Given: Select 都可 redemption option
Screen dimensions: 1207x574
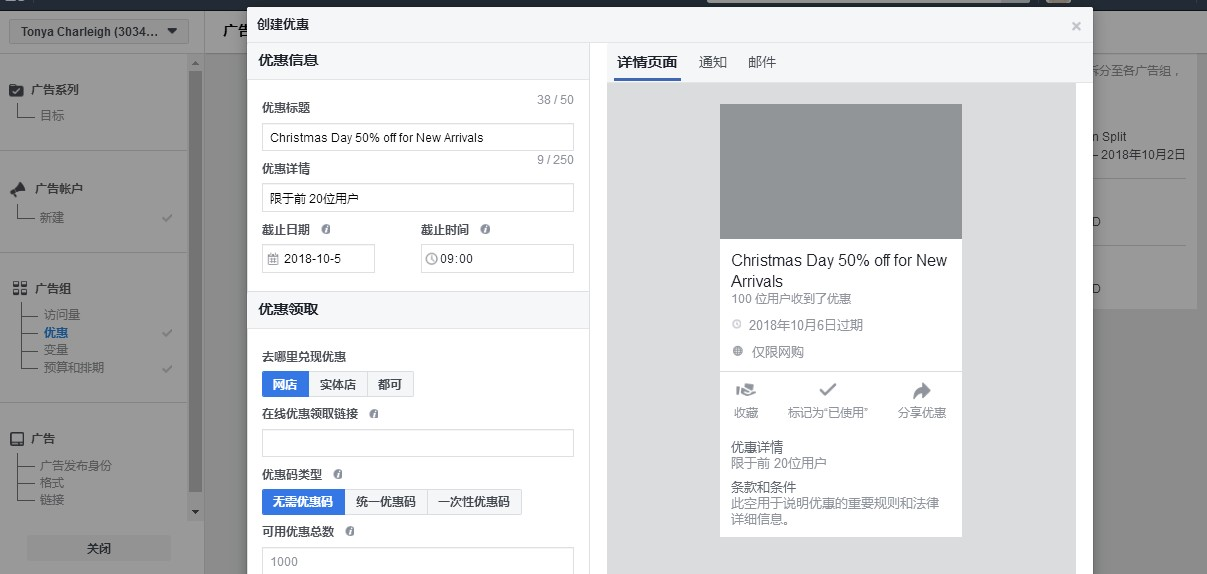Looking at the screenshot, I should (x=389, y=385).
